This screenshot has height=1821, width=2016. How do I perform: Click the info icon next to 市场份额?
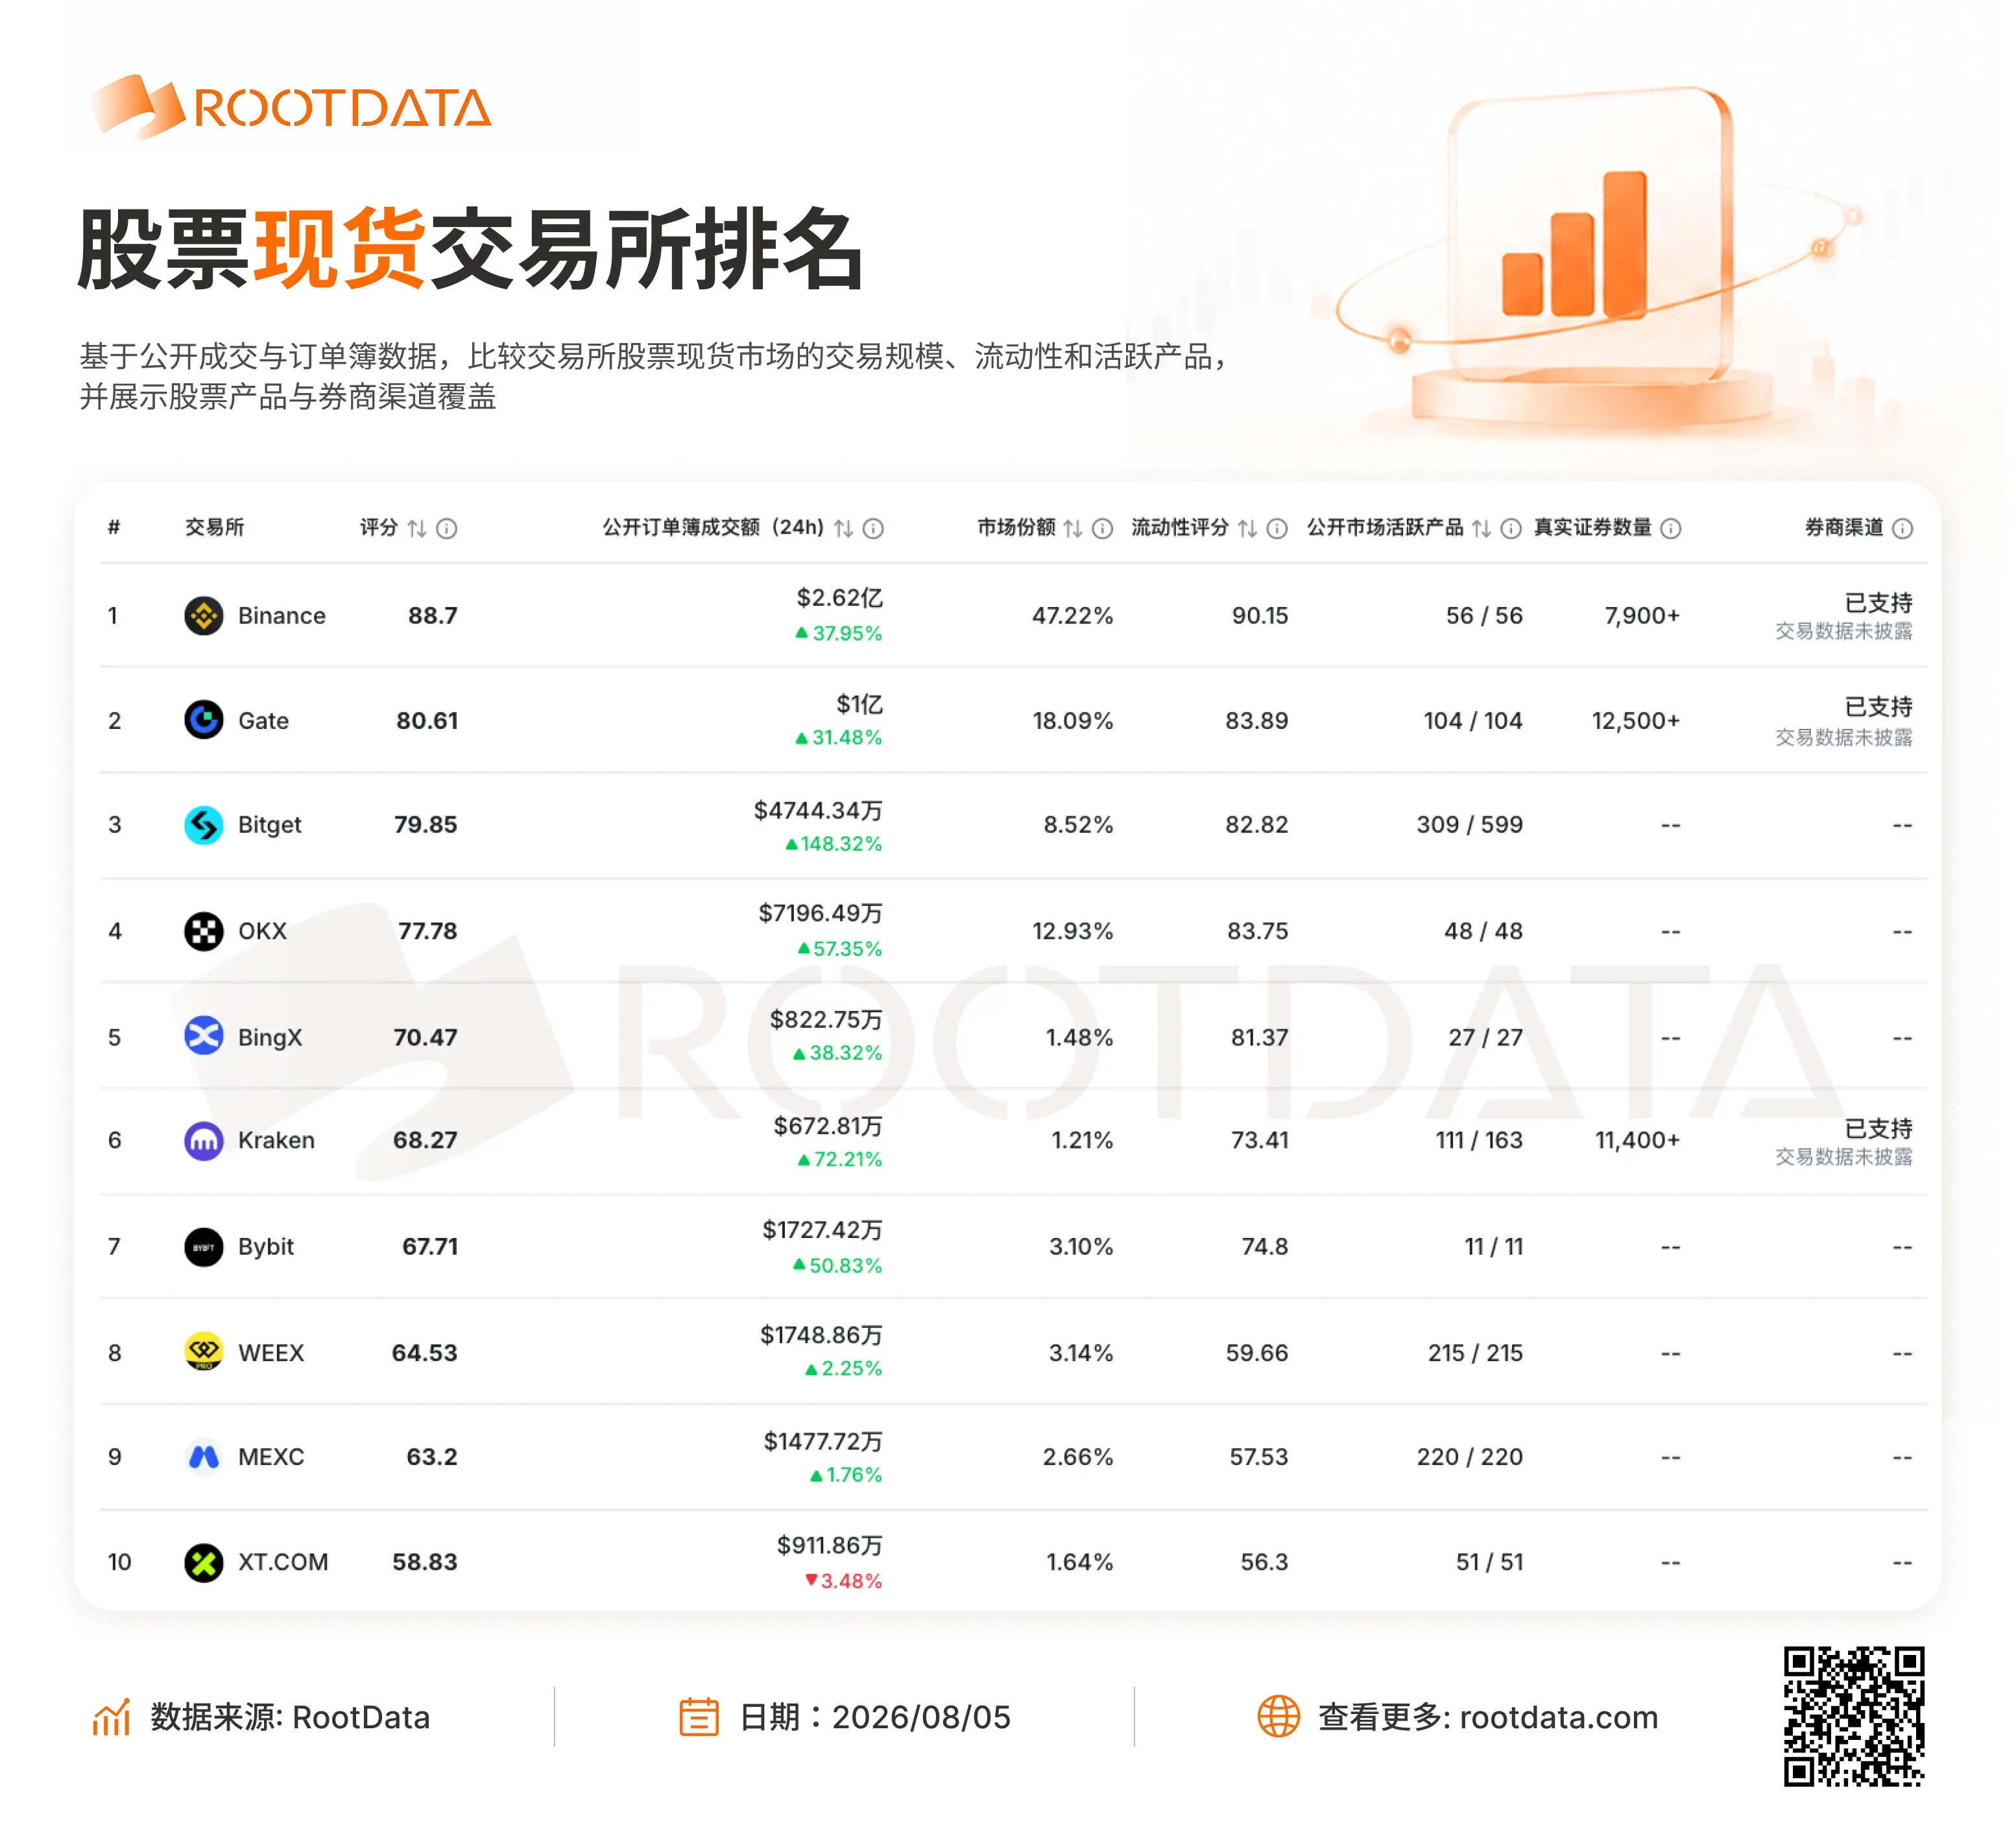pos(1102,528)
